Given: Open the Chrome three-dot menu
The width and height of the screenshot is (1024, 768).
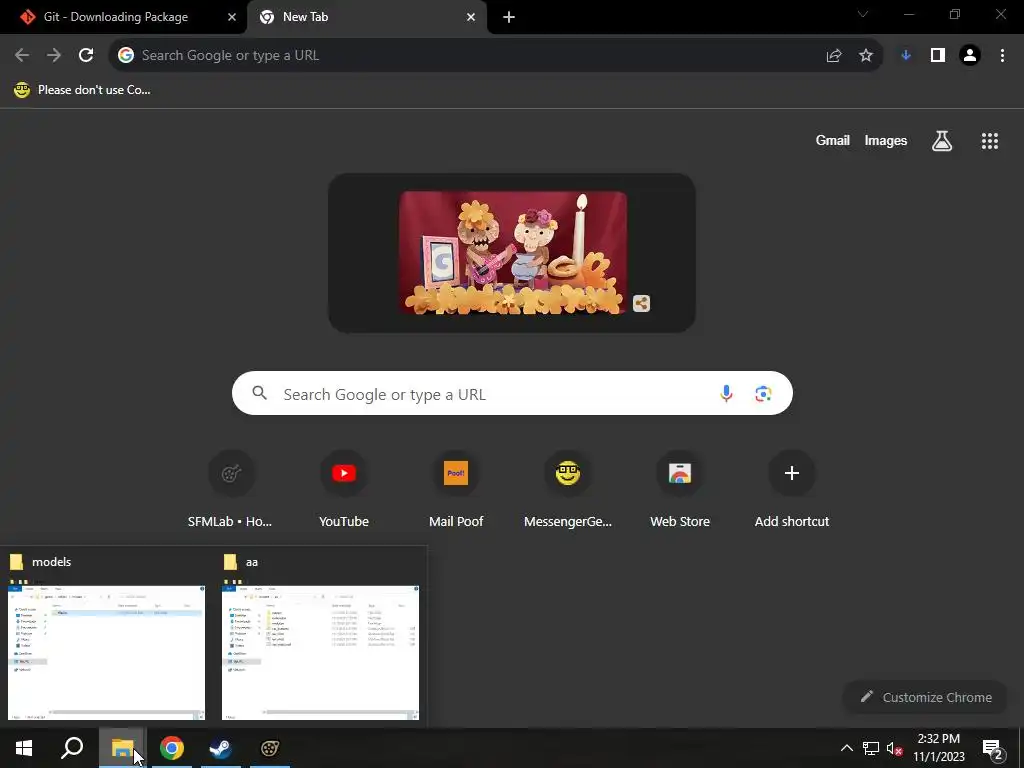Looking at the screenshot, I should pyautogui.click(x=1002, y=56).
